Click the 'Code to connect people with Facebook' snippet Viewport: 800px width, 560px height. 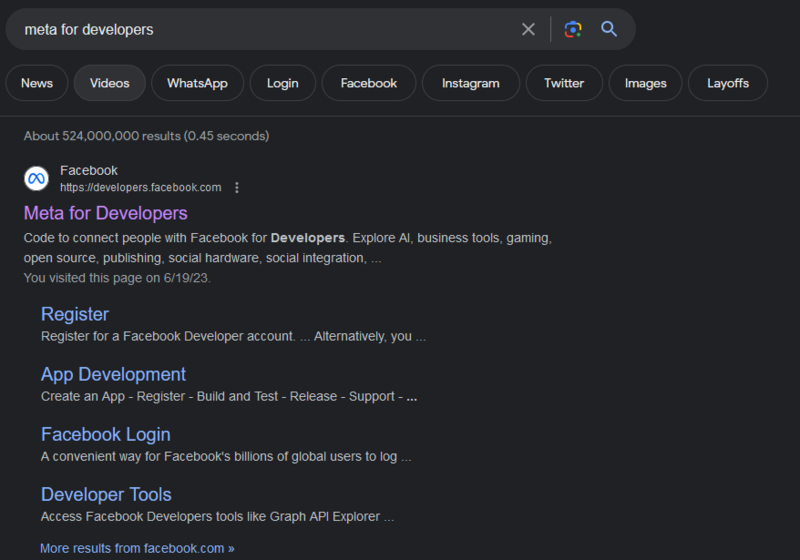[288, 248]
